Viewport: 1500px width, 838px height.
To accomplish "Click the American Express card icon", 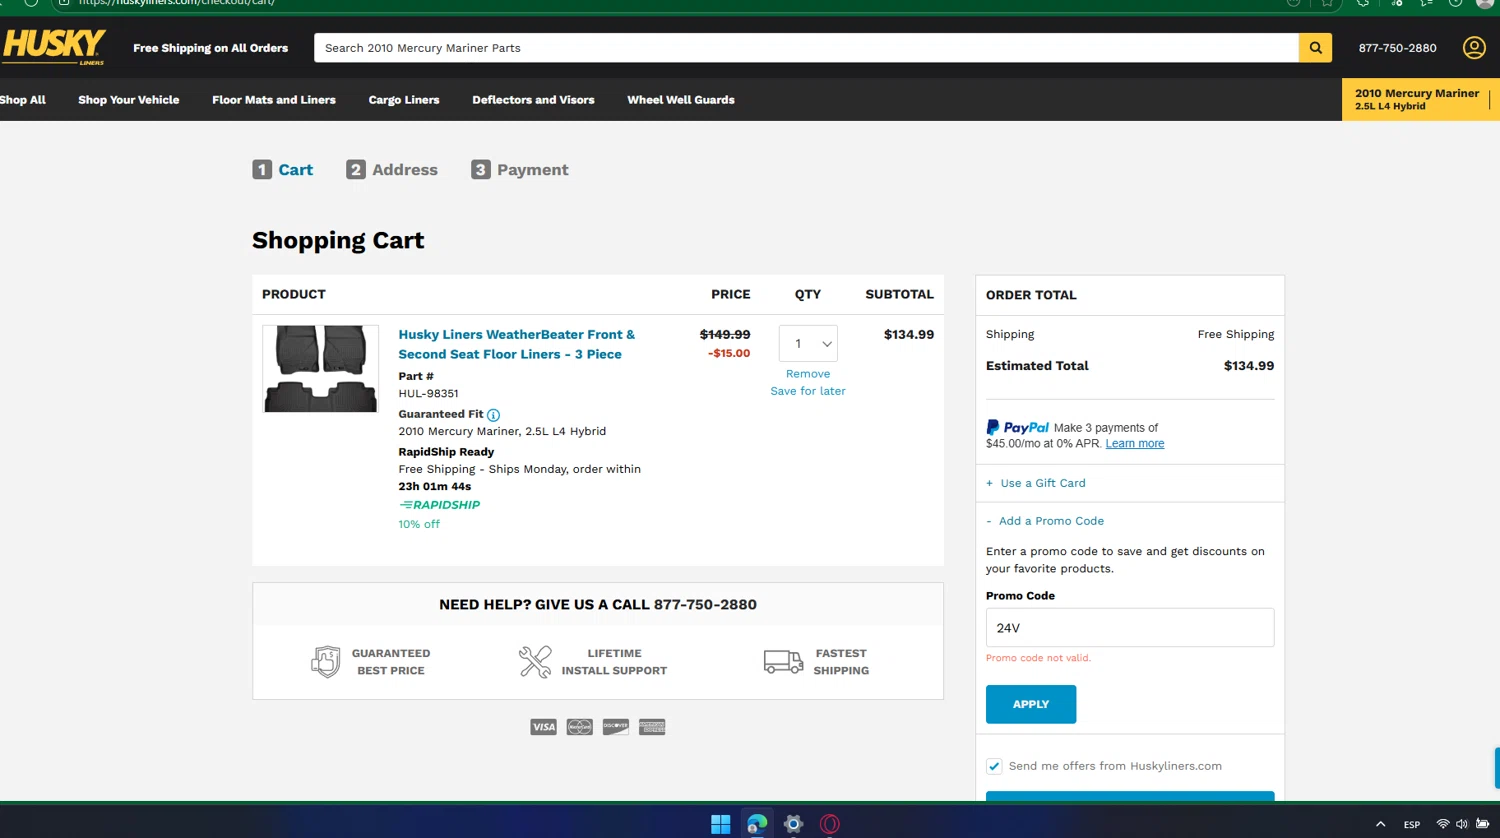I will (652, 727).
